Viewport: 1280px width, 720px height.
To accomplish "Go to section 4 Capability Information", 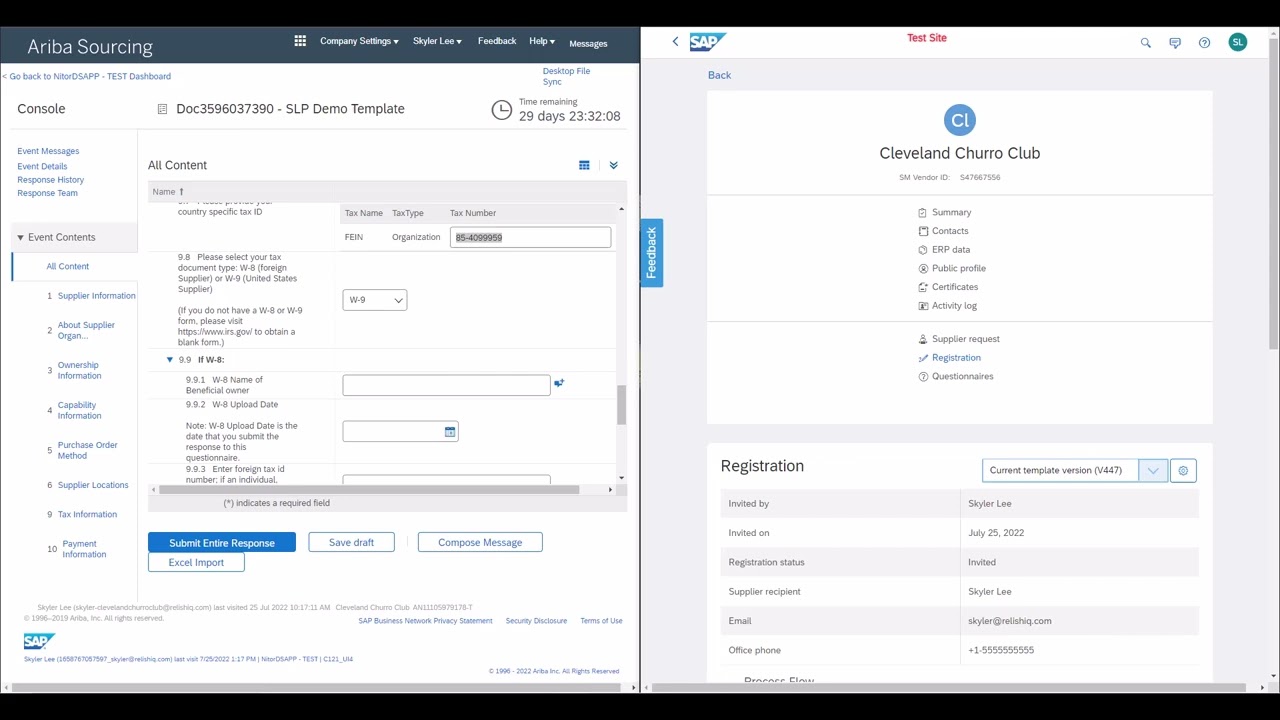I will click(x=79, y=410).
